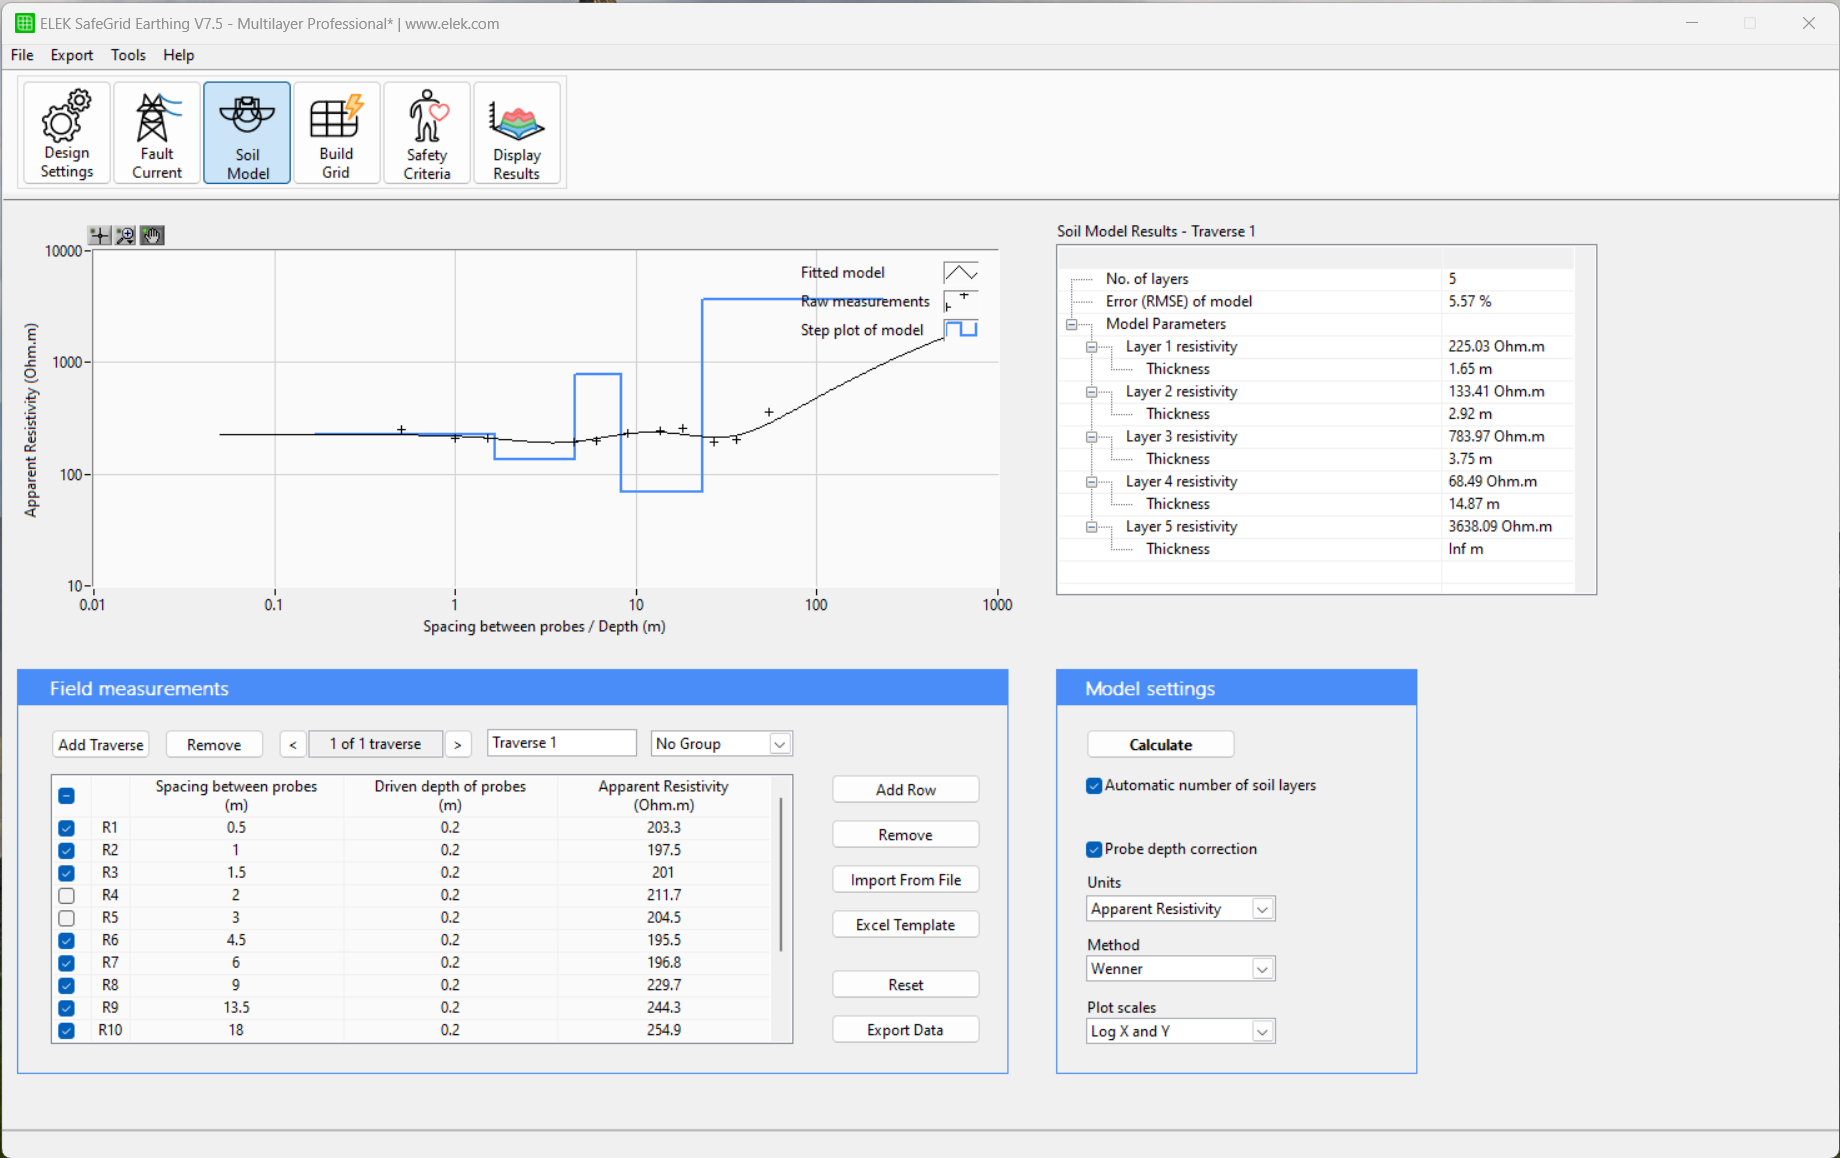Uncheck the R1 measurement row checkbox

66,828
